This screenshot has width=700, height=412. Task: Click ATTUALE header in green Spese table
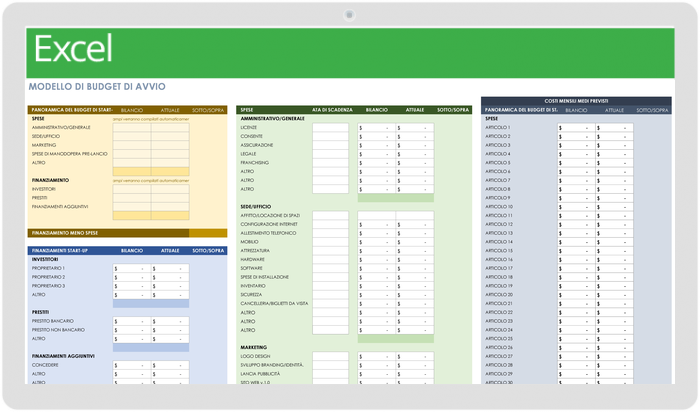click(415, 110)
